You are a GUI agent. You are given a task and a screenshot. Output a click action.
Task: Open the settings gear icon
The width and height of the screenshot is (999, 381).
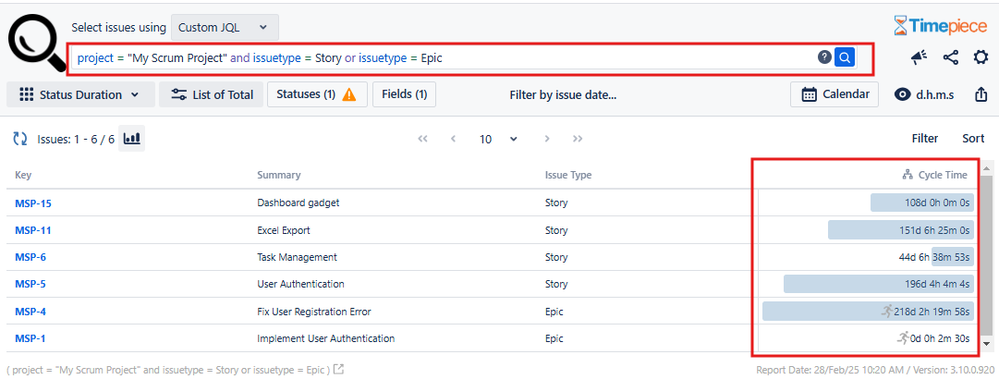click(x=980, y=58)
